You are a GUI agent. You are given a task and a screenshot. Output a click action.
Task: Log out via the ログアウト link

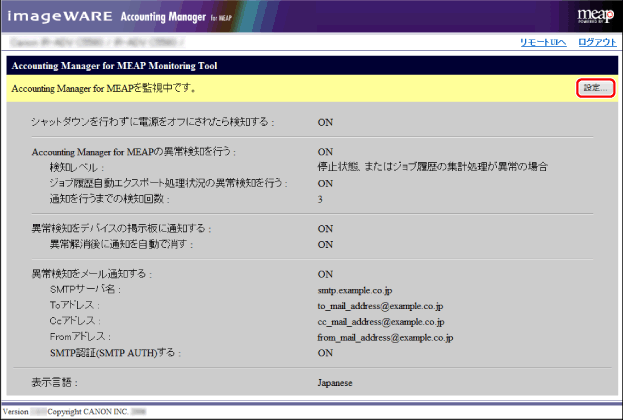[x=597, y=42]
